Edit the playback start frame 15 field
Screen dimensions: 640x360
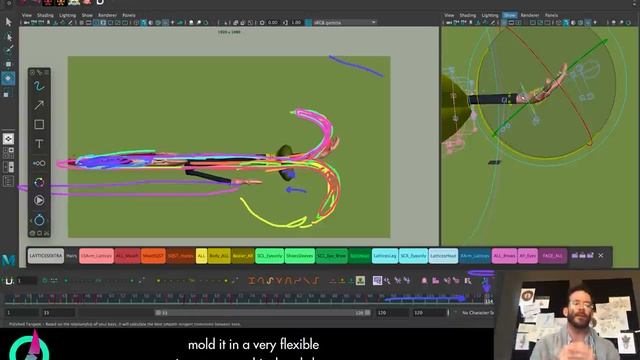tap(58, 313)
